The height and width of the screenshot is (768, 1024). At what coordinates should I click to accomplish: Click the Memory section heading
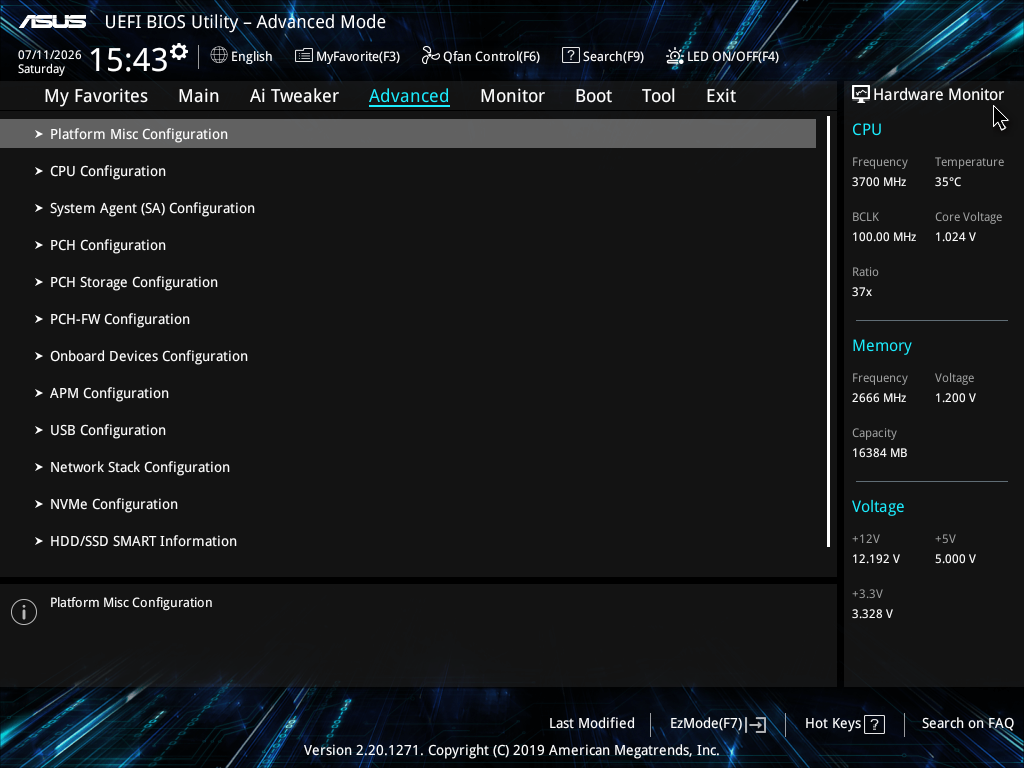(x=882, y=345)
